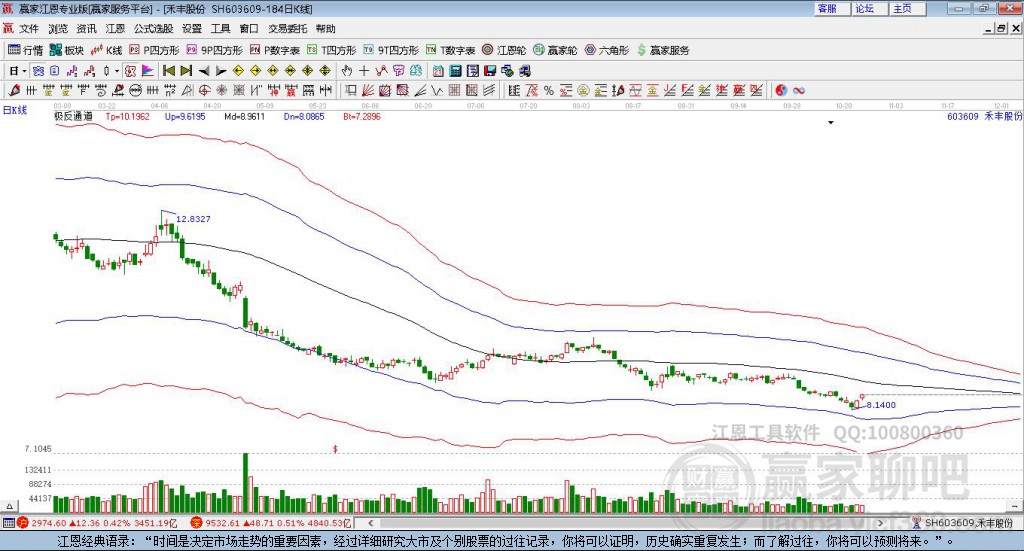Screen dimensions: 1024x551
Task: Click the small triangle beside volume pane
Action: click(9, 506)
